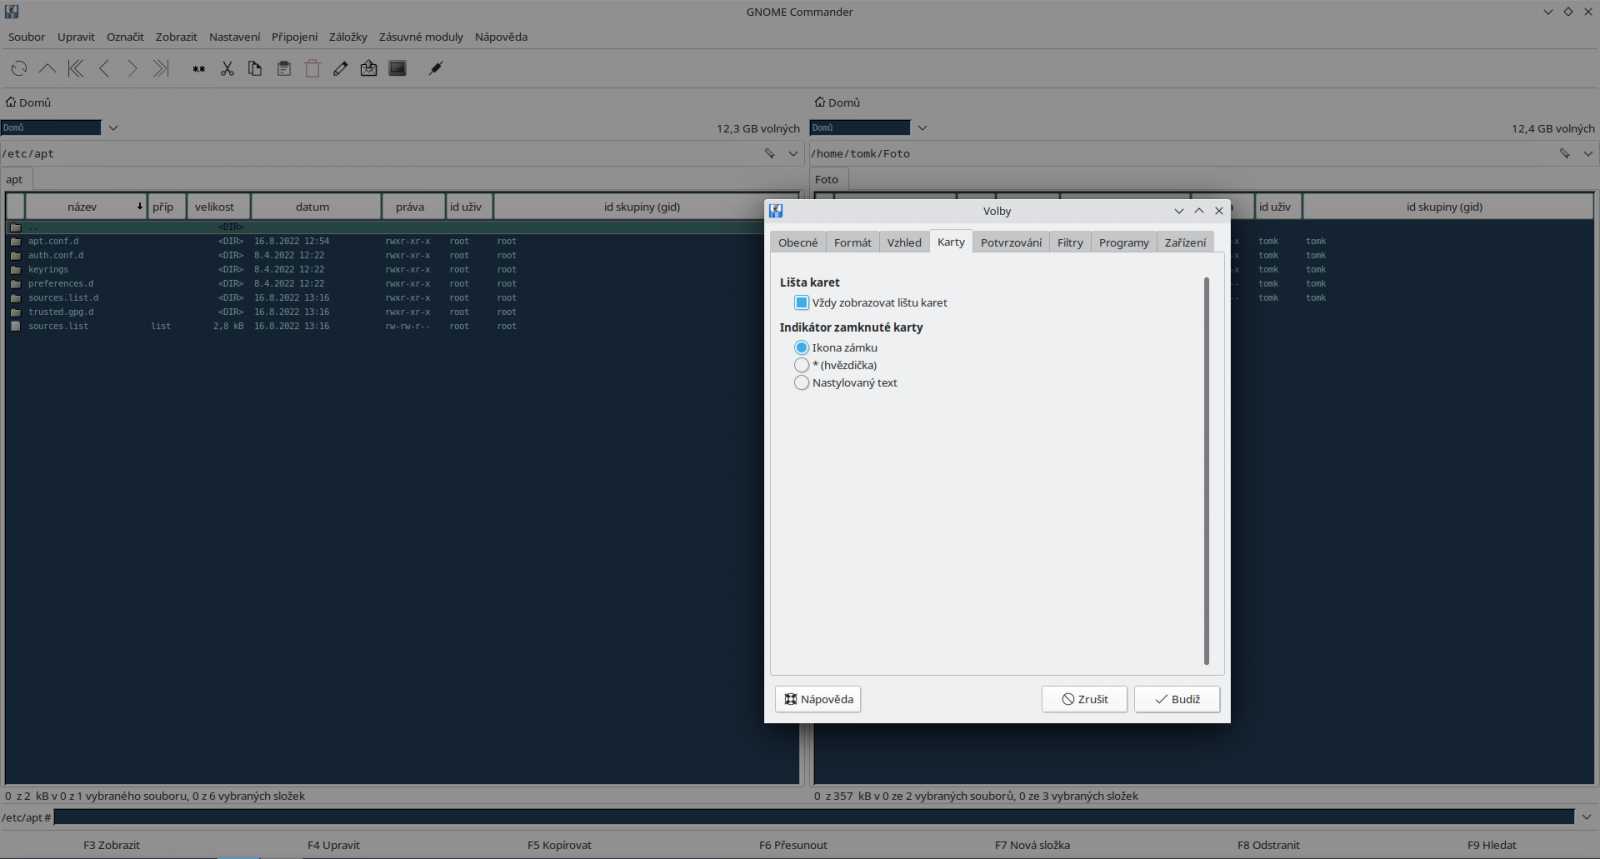The height and width of the screenshot is (859, 1600).
Task: Expand left path history dropdown
Action: tap(793, 154)
